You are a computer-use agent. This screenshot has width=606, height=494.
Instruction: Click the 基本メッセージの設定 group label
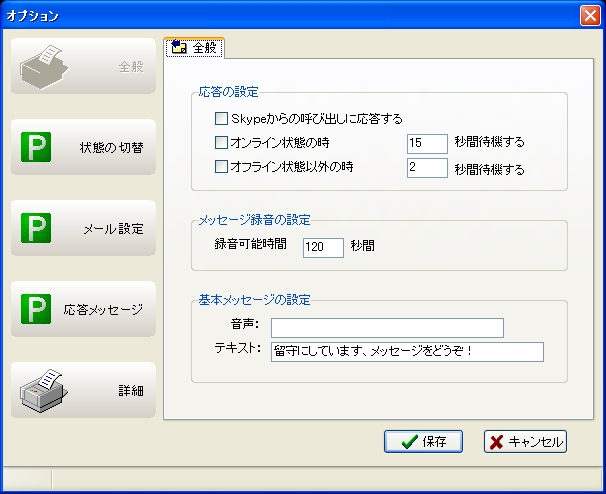point(254,300)
